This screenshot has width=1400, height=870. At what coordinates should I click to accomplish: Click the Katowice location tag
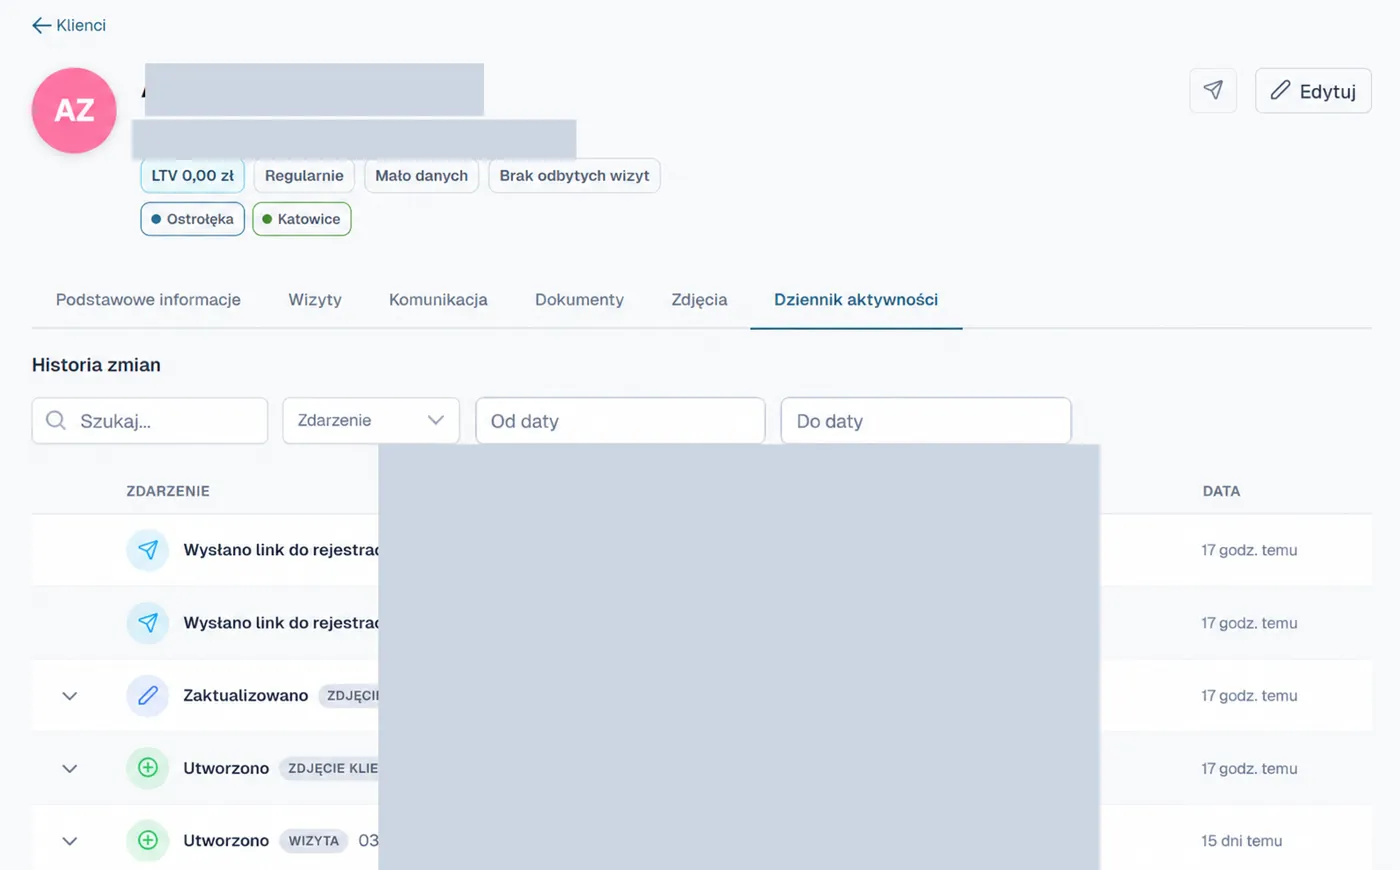click(302, 219)
